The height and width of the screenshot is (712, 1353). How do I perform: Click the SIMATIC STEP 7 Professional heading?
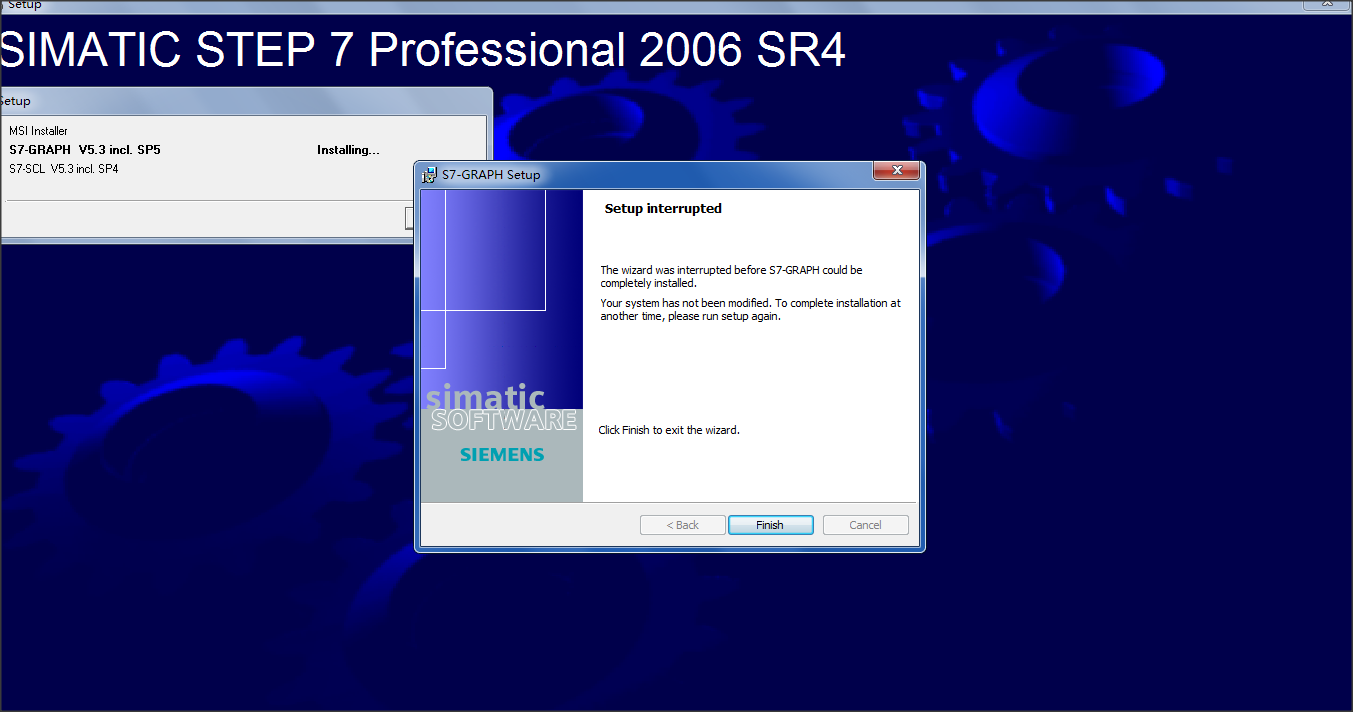coord(422,51)
